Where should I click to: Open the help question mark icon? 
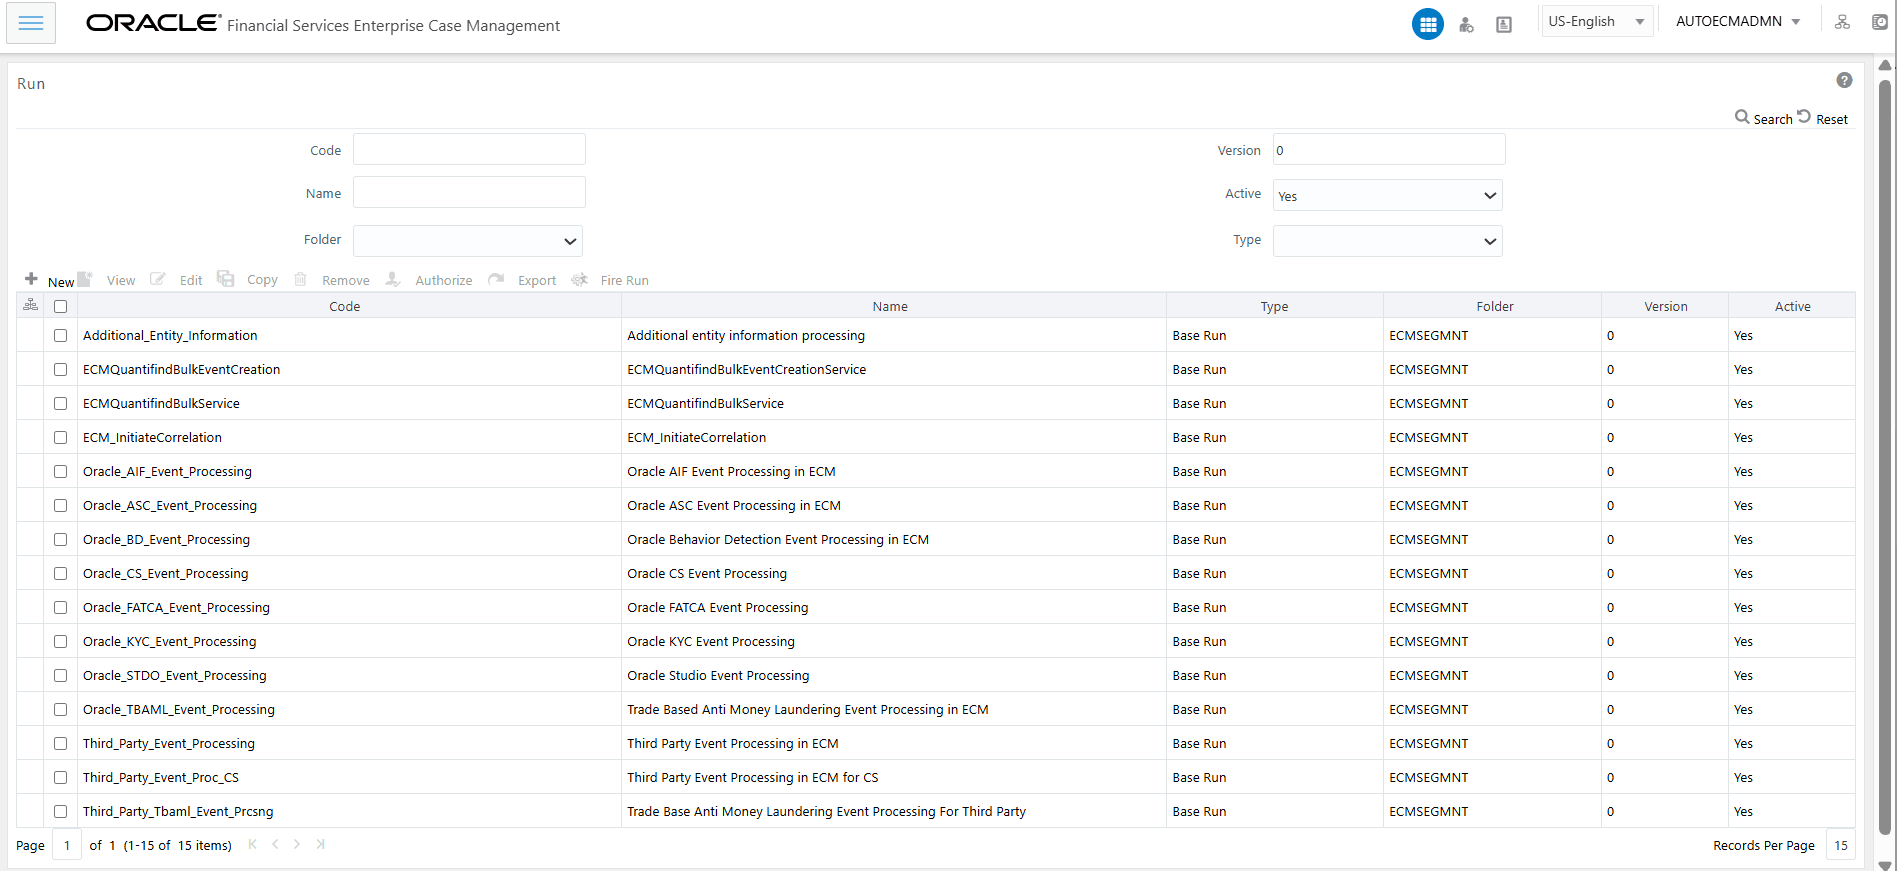pyautogui.click(x=1844, y=80)
